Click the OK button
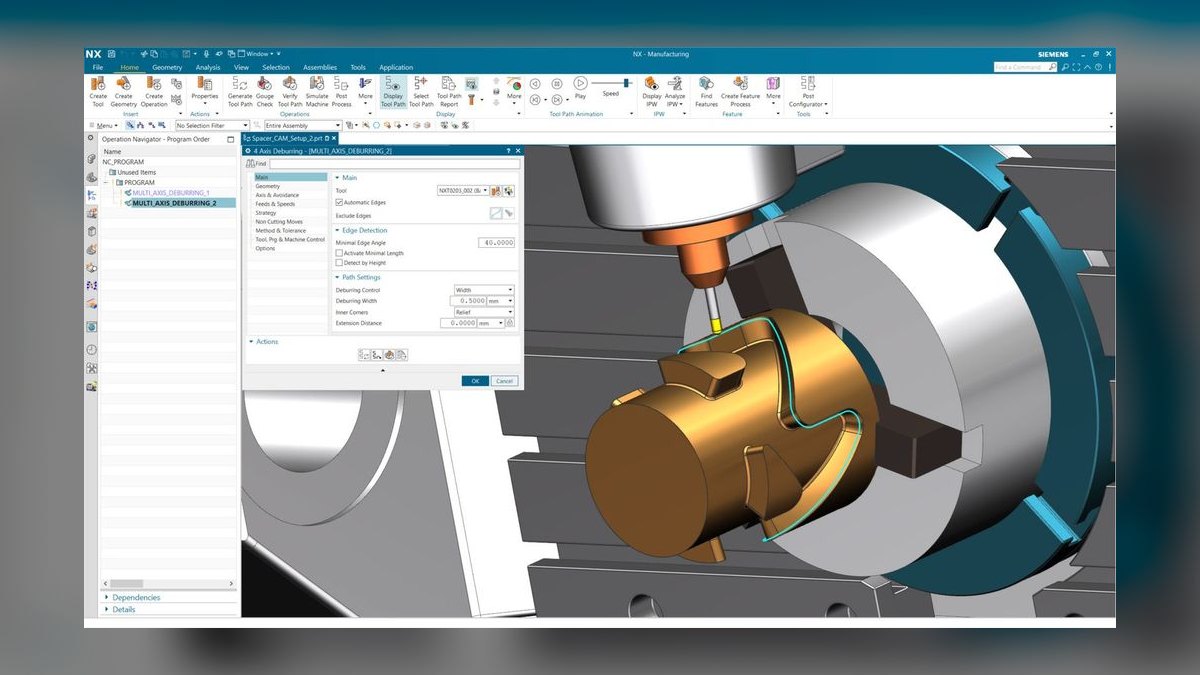This screenshot has height=675, width=1200. point(475,381)
